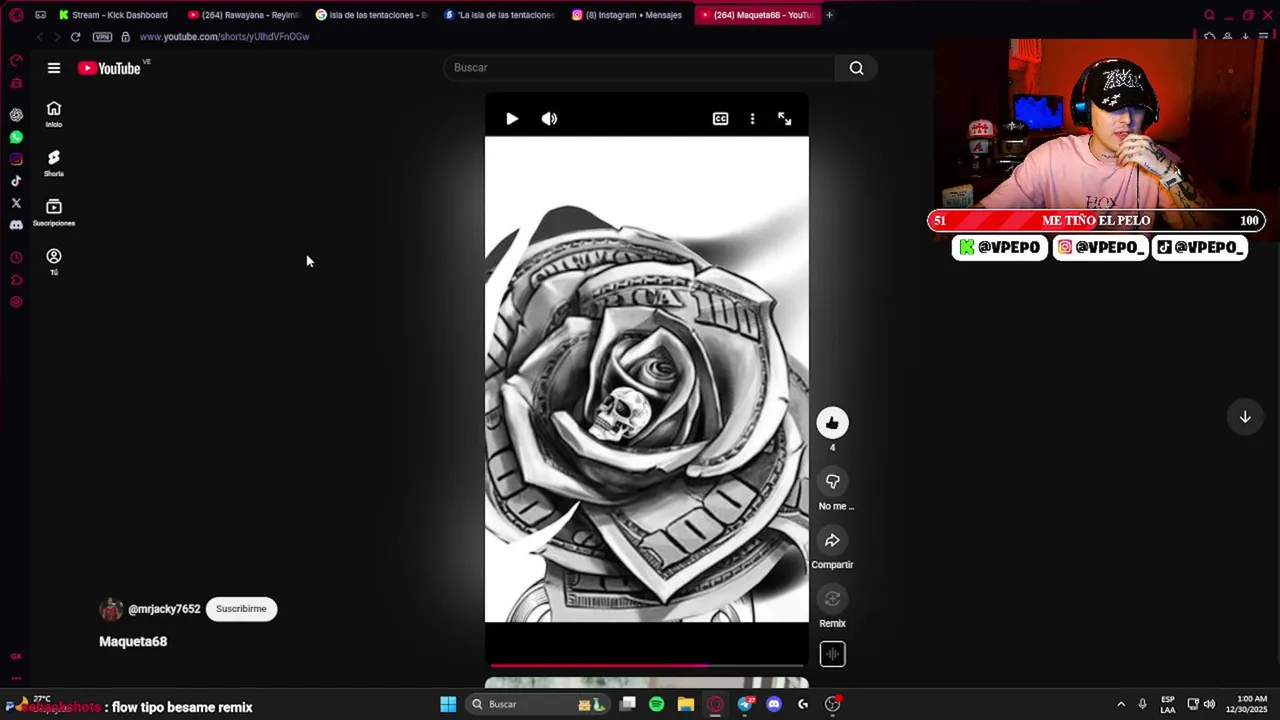Switch to Isla de las tentaciones Google tab
Image resolution: width=1280 pixels, height=720 pixels.
[x=372, y=15]
